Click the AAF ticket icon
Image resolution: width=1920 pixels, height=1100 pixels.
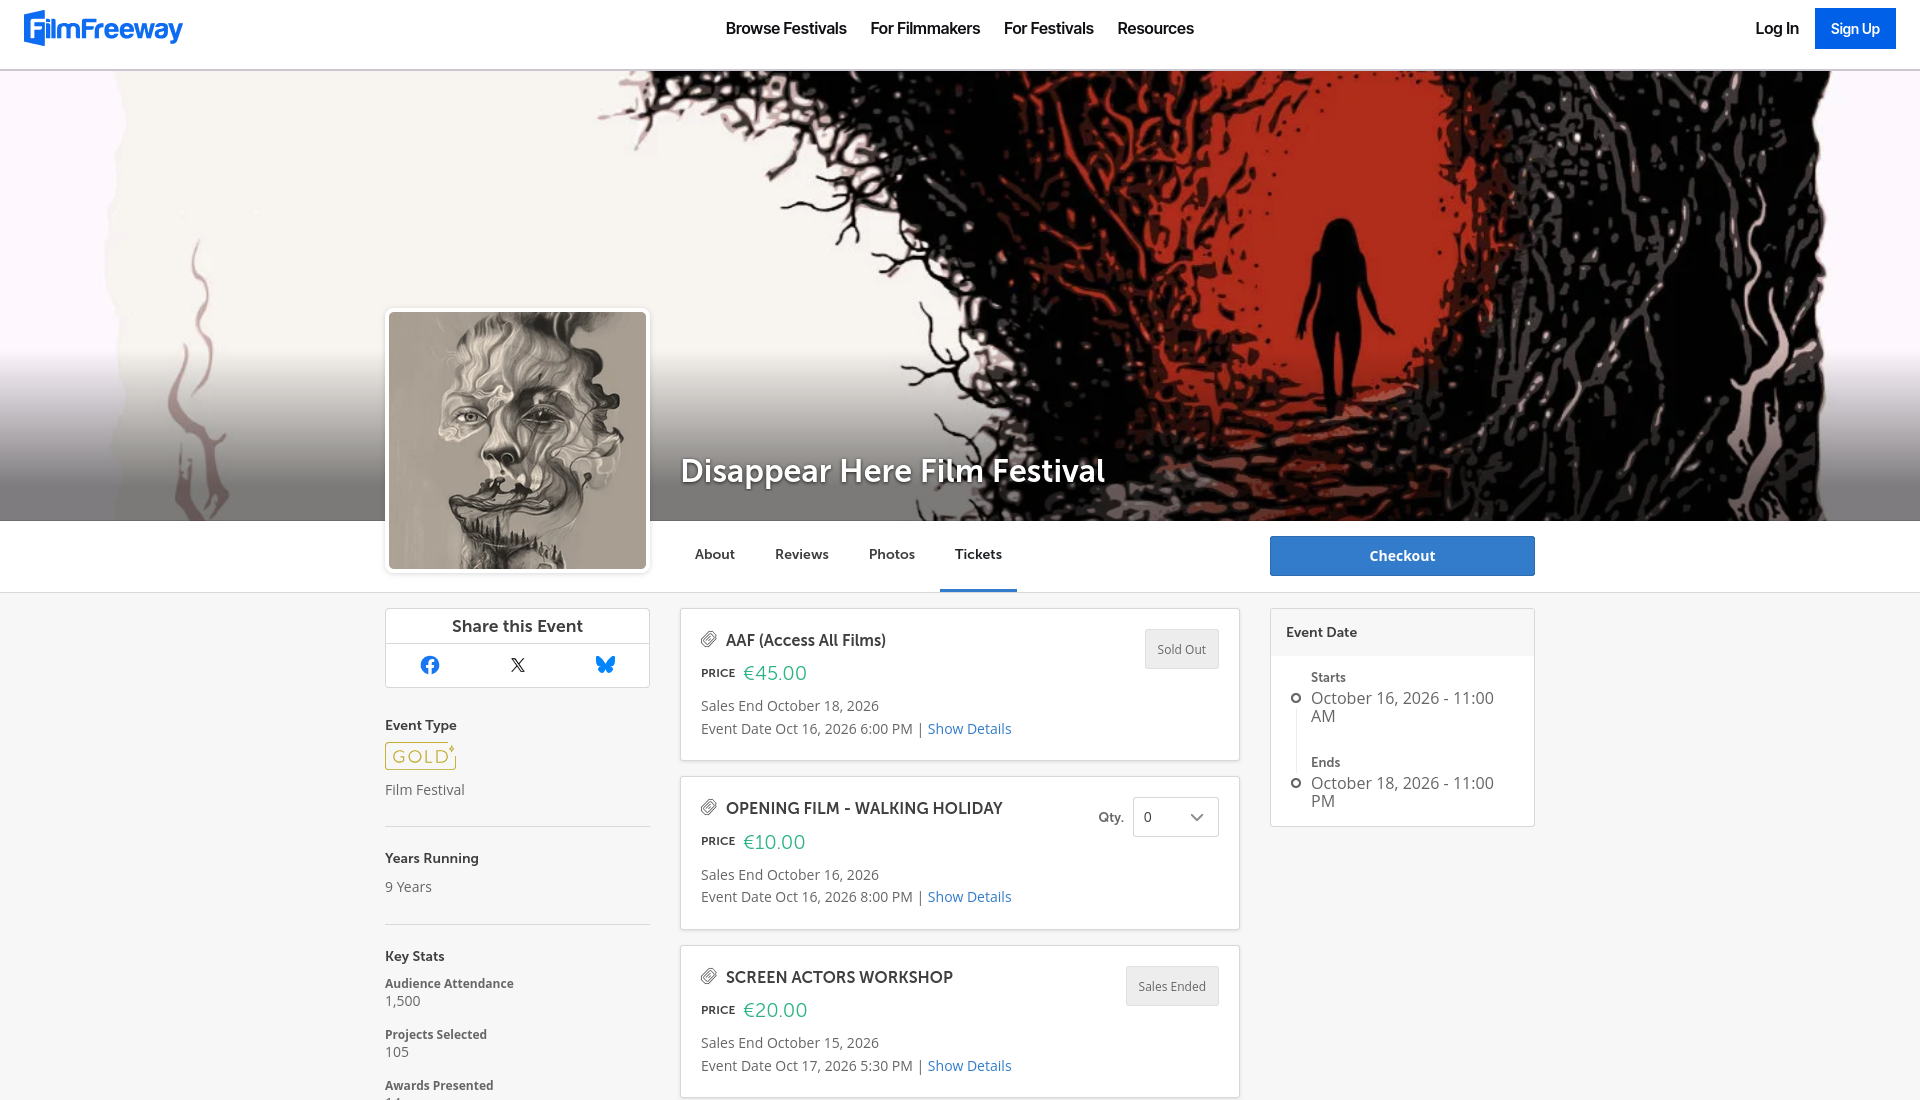(709, 640)
